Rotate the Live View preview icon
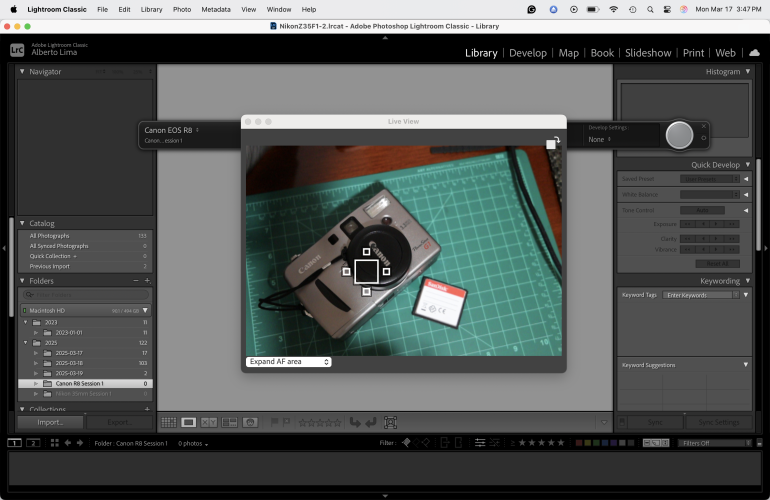The height and width of the screenshot is (500, 770). 553,142
